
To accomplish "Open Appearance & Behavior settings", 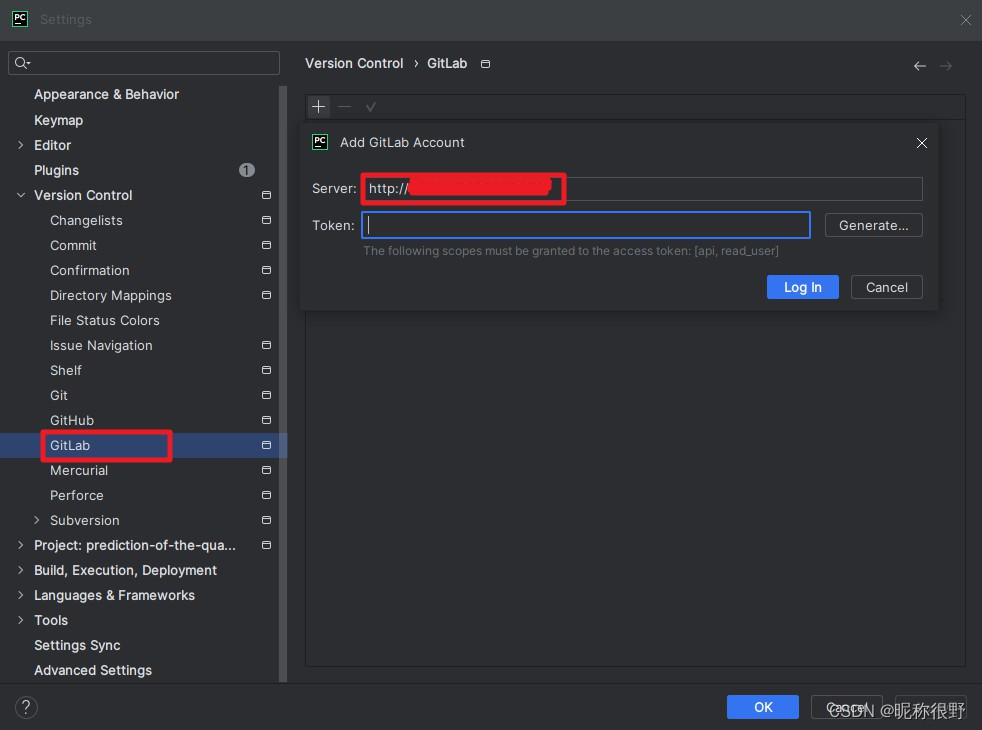I will click(106, 95).
